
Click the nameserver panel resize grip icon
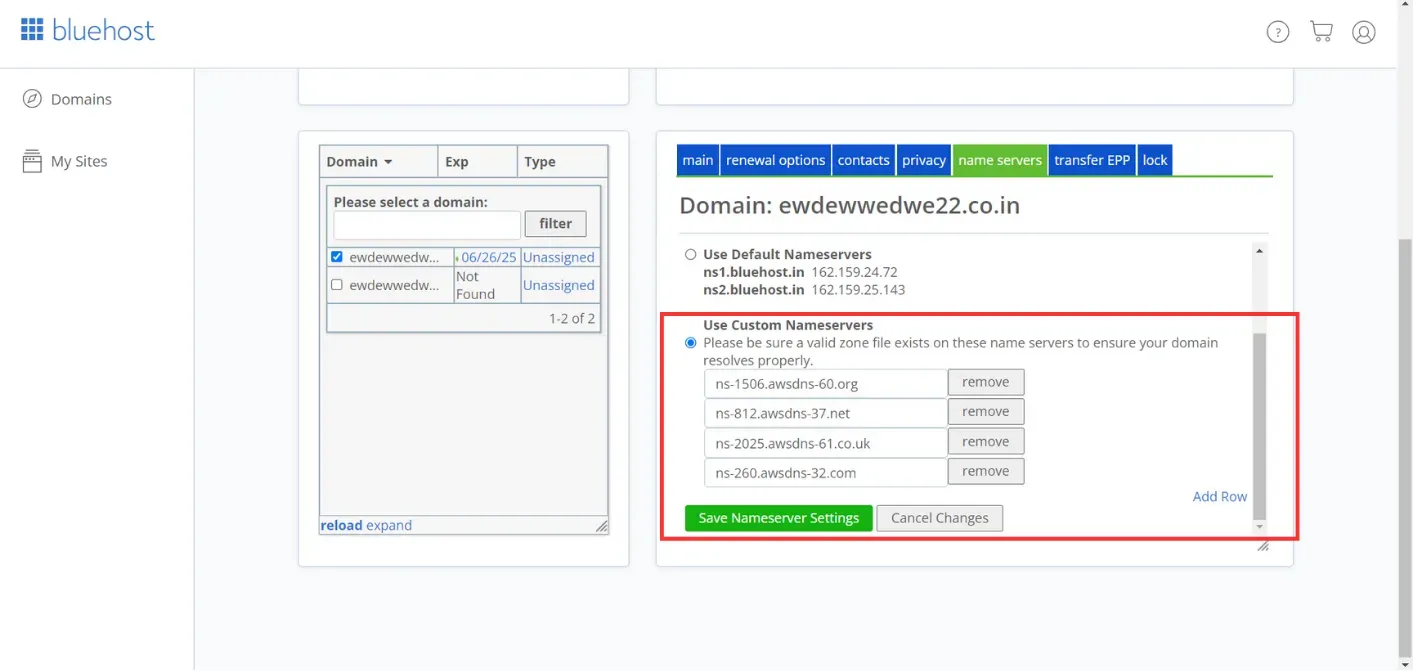coord(1263,545)
